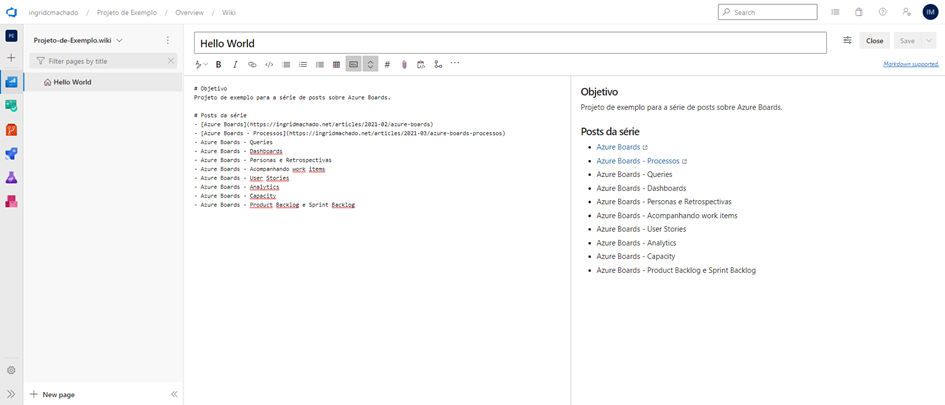The image size is (945, 405).
Task: Click the page title field Hello World
Action: [510, 43]
